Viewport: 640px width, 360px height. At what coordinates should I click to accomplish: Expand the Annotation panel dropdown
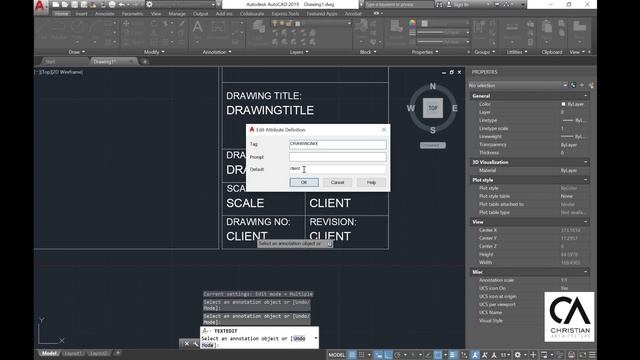pyautogui.click(x=217, y=52)
